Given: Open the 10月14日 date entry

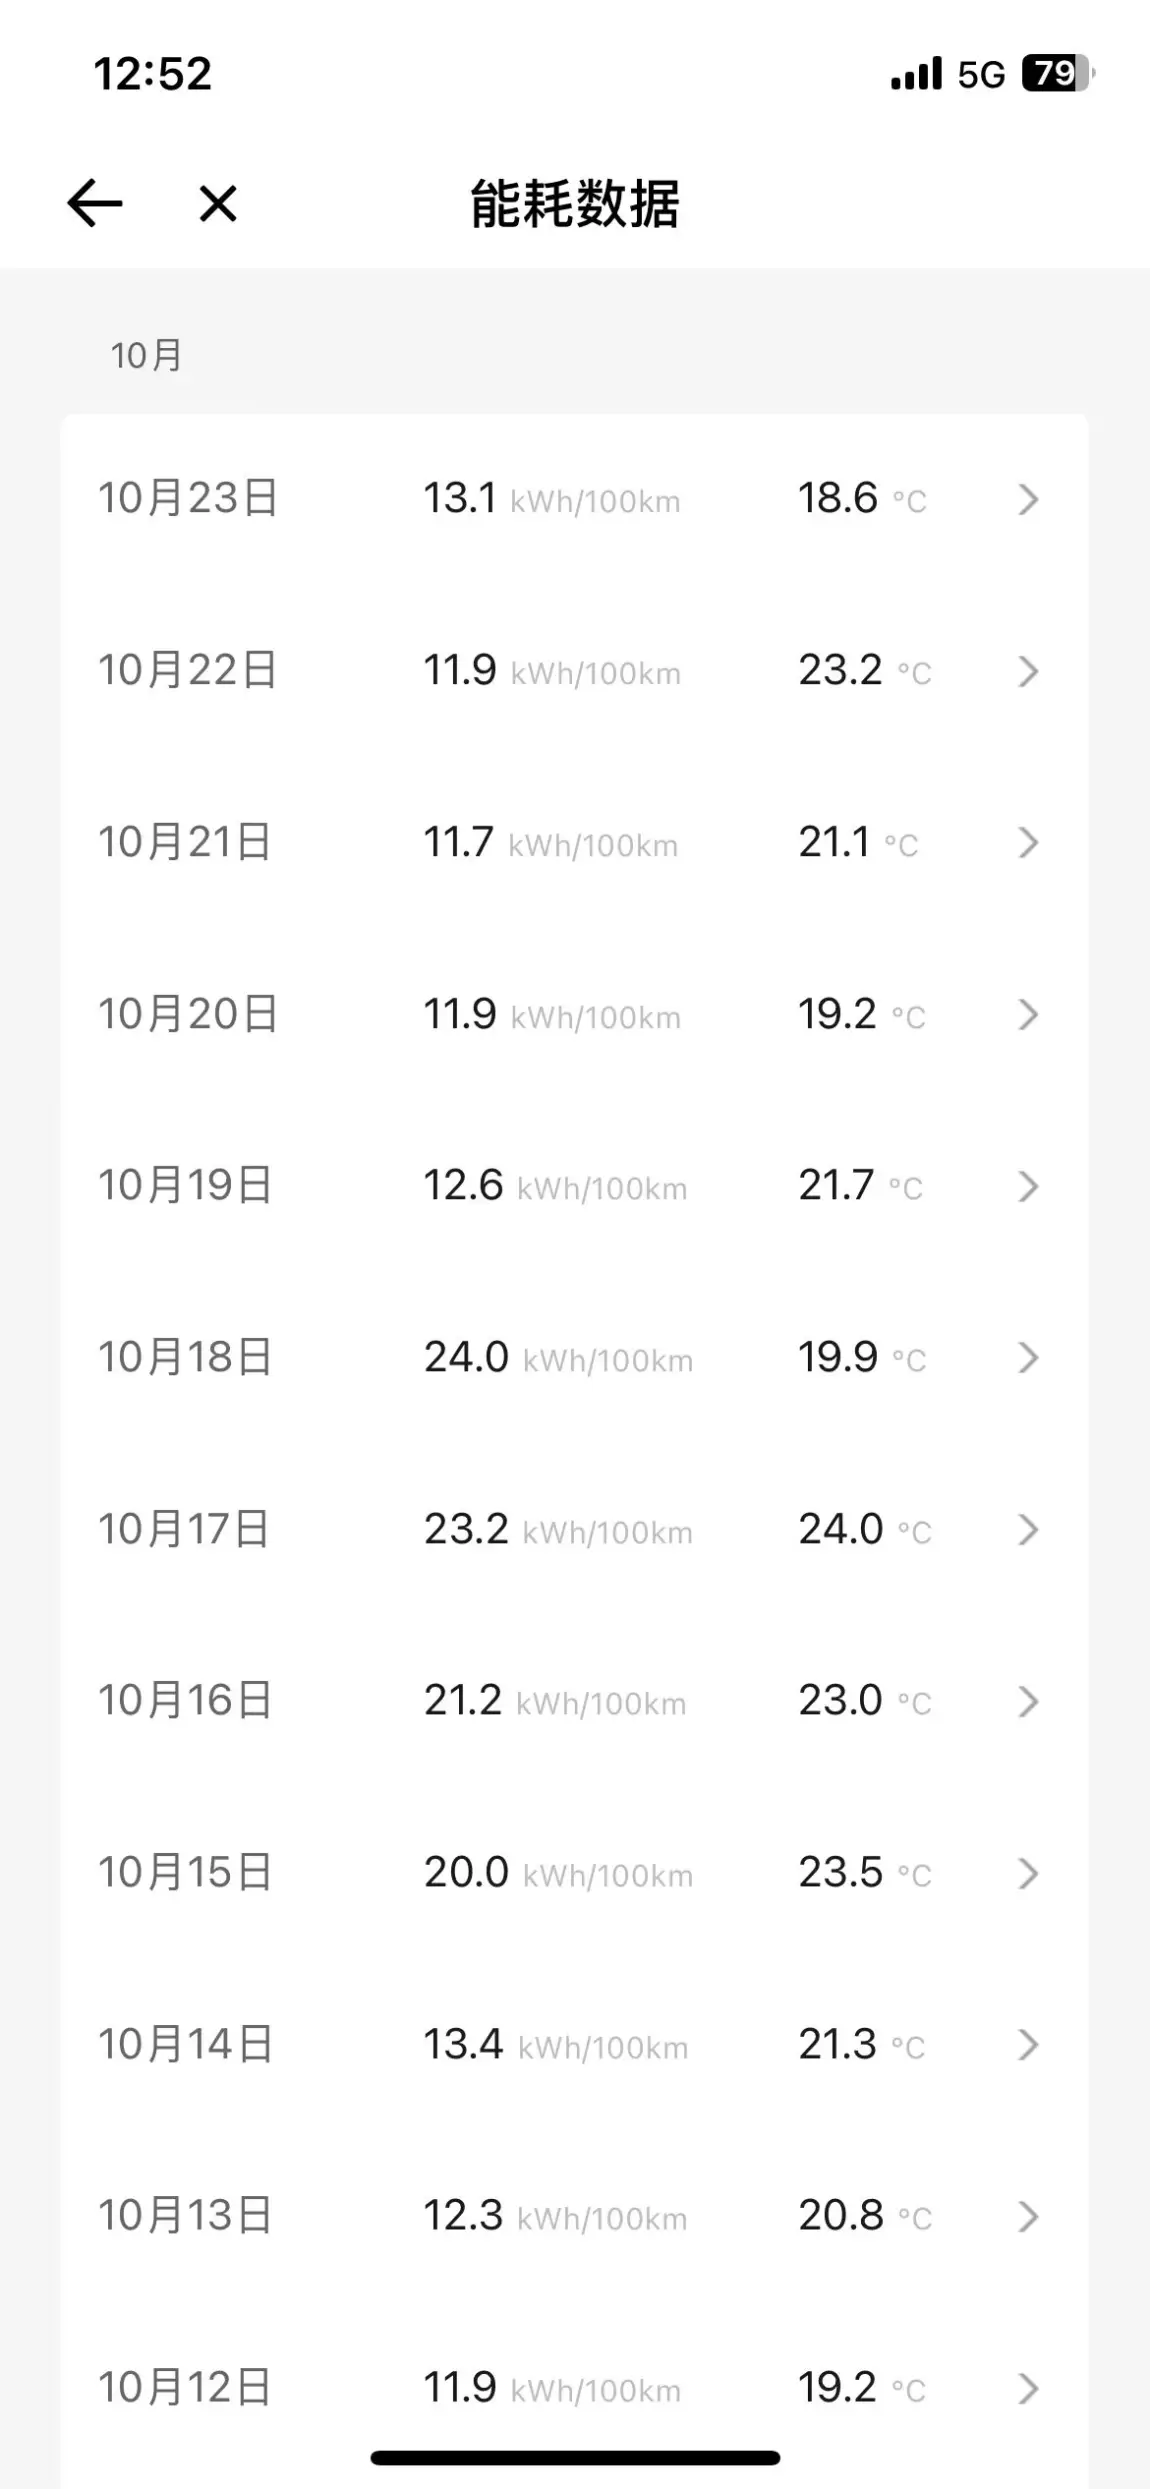Looking at the screenshot, I should (x=185, y=2045).
